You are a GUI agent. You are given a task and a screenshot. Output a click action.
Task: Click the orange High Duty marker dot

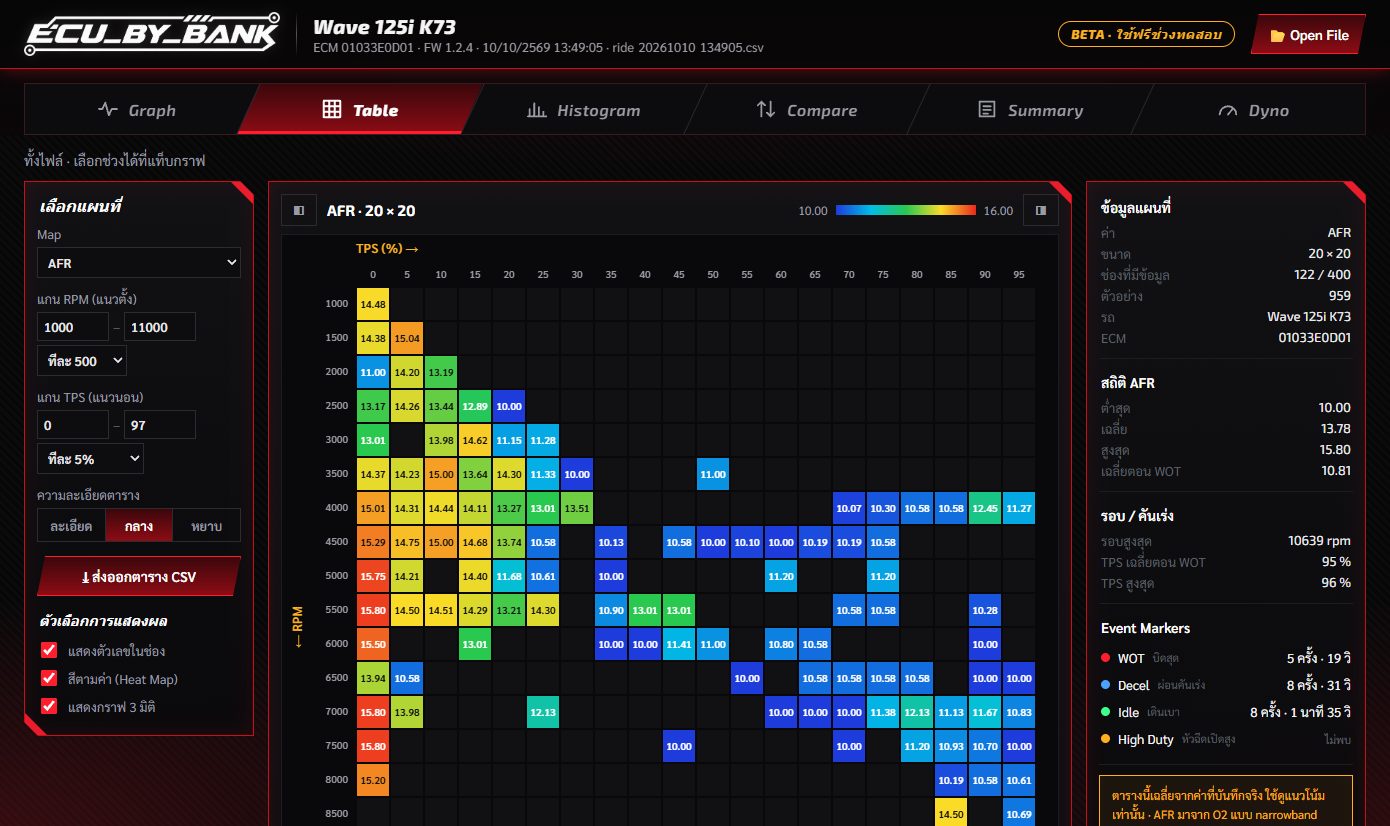coord(1106,739)
